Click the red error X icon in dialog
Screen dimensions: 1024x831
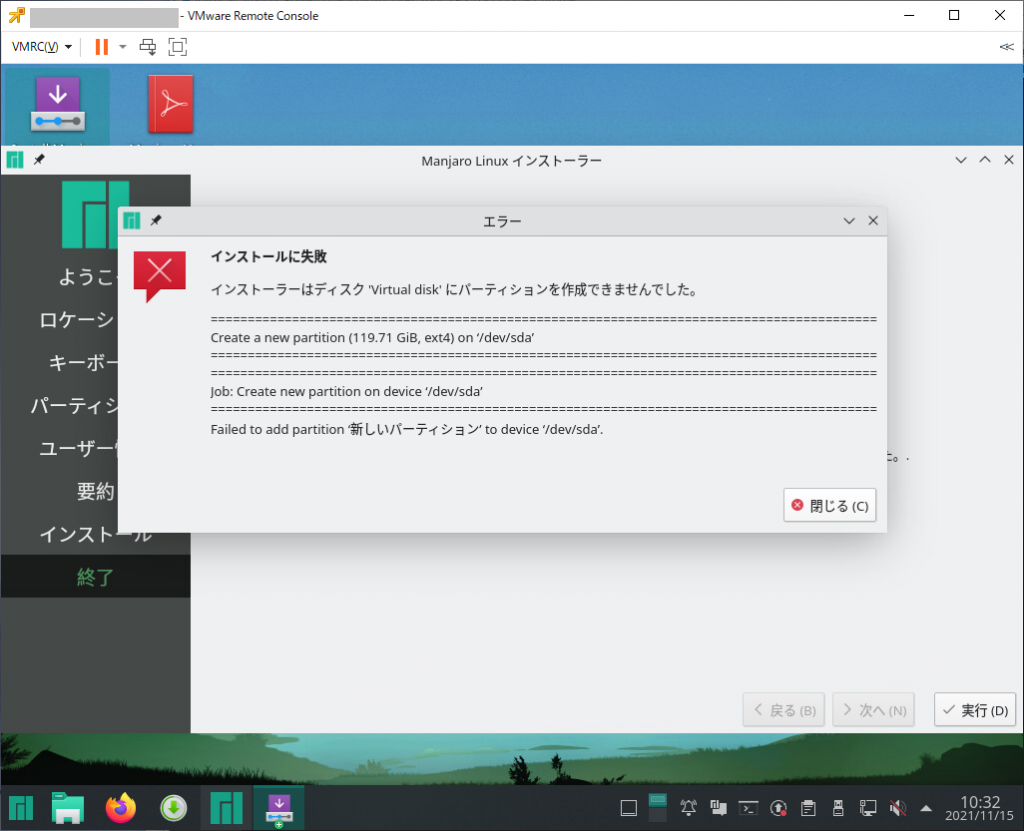159,276
